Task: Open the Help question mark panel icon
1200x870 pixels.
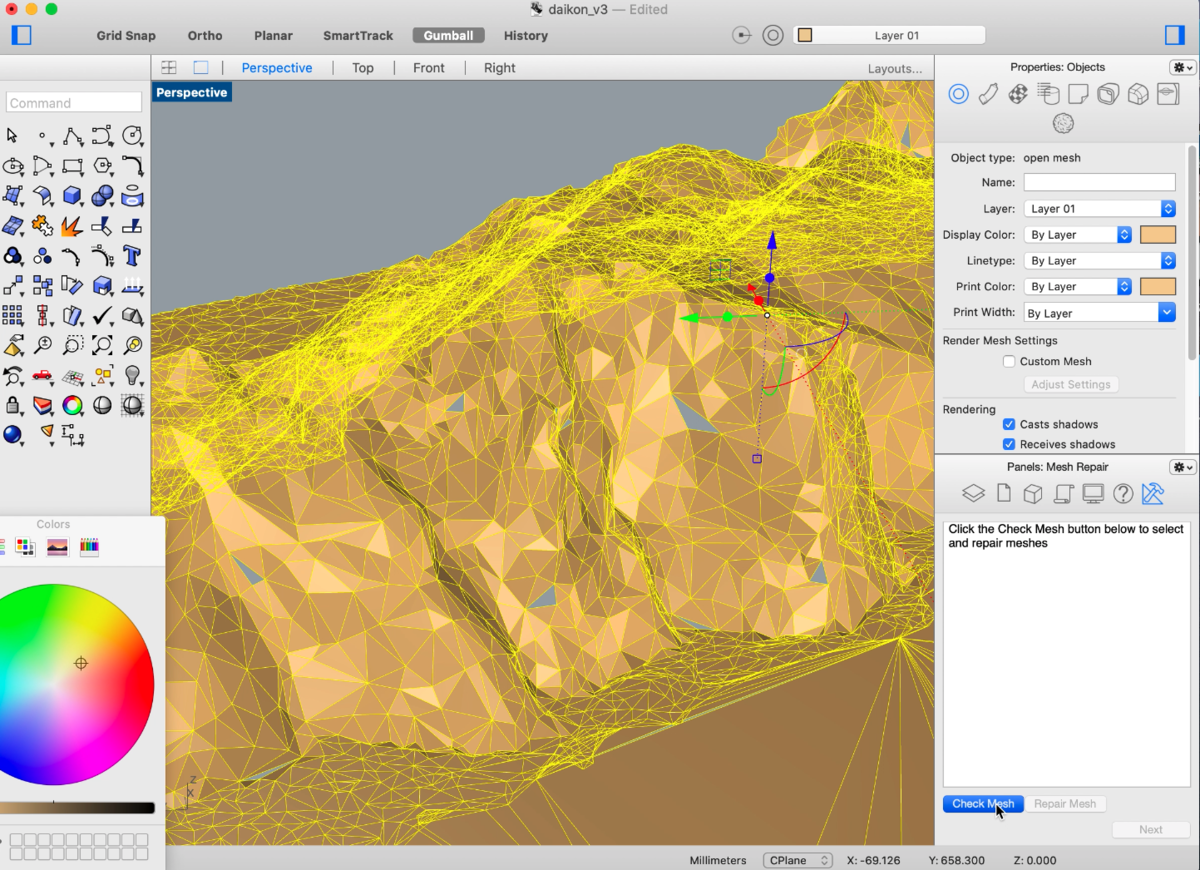Action: click(1122, 494)
